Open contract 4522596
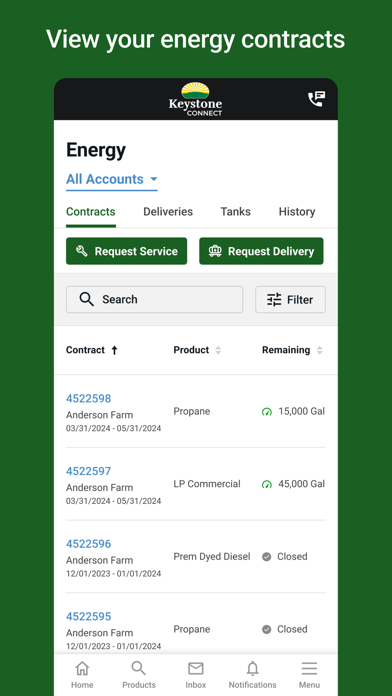Image resolution: width=392 pixels, height=696 pixels. [x=88, y=544]
